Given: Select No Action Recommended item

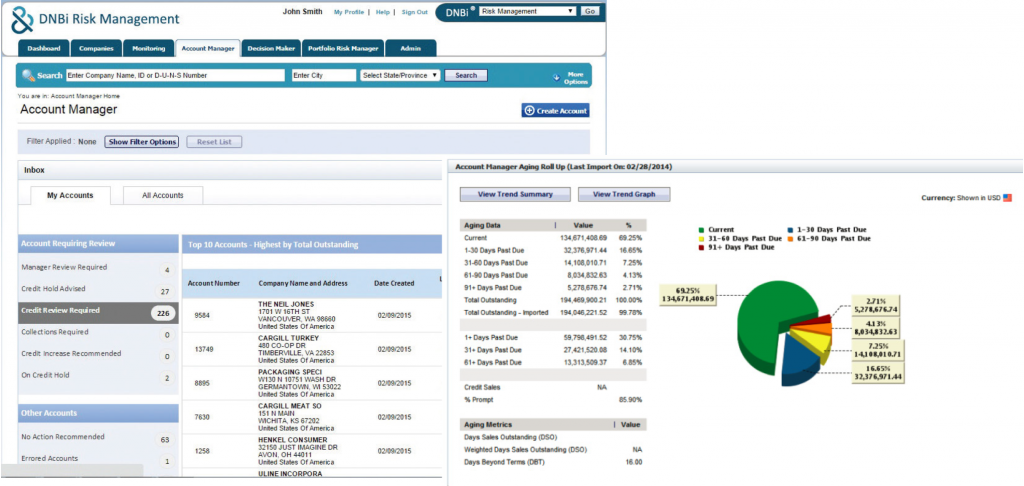Looking at the screenshot, I should point(98,437).
